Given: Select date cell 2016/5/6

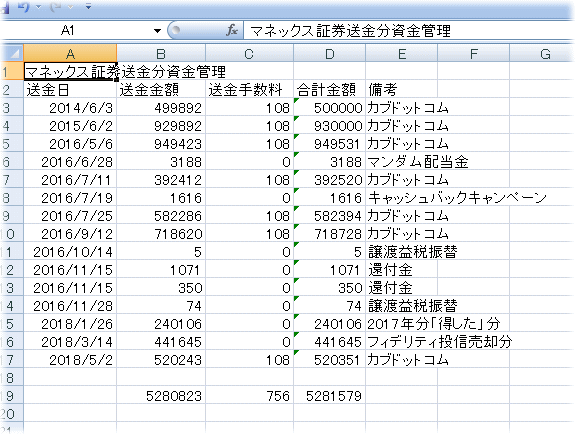Looking at the screenshot, I should coord(70,143).
